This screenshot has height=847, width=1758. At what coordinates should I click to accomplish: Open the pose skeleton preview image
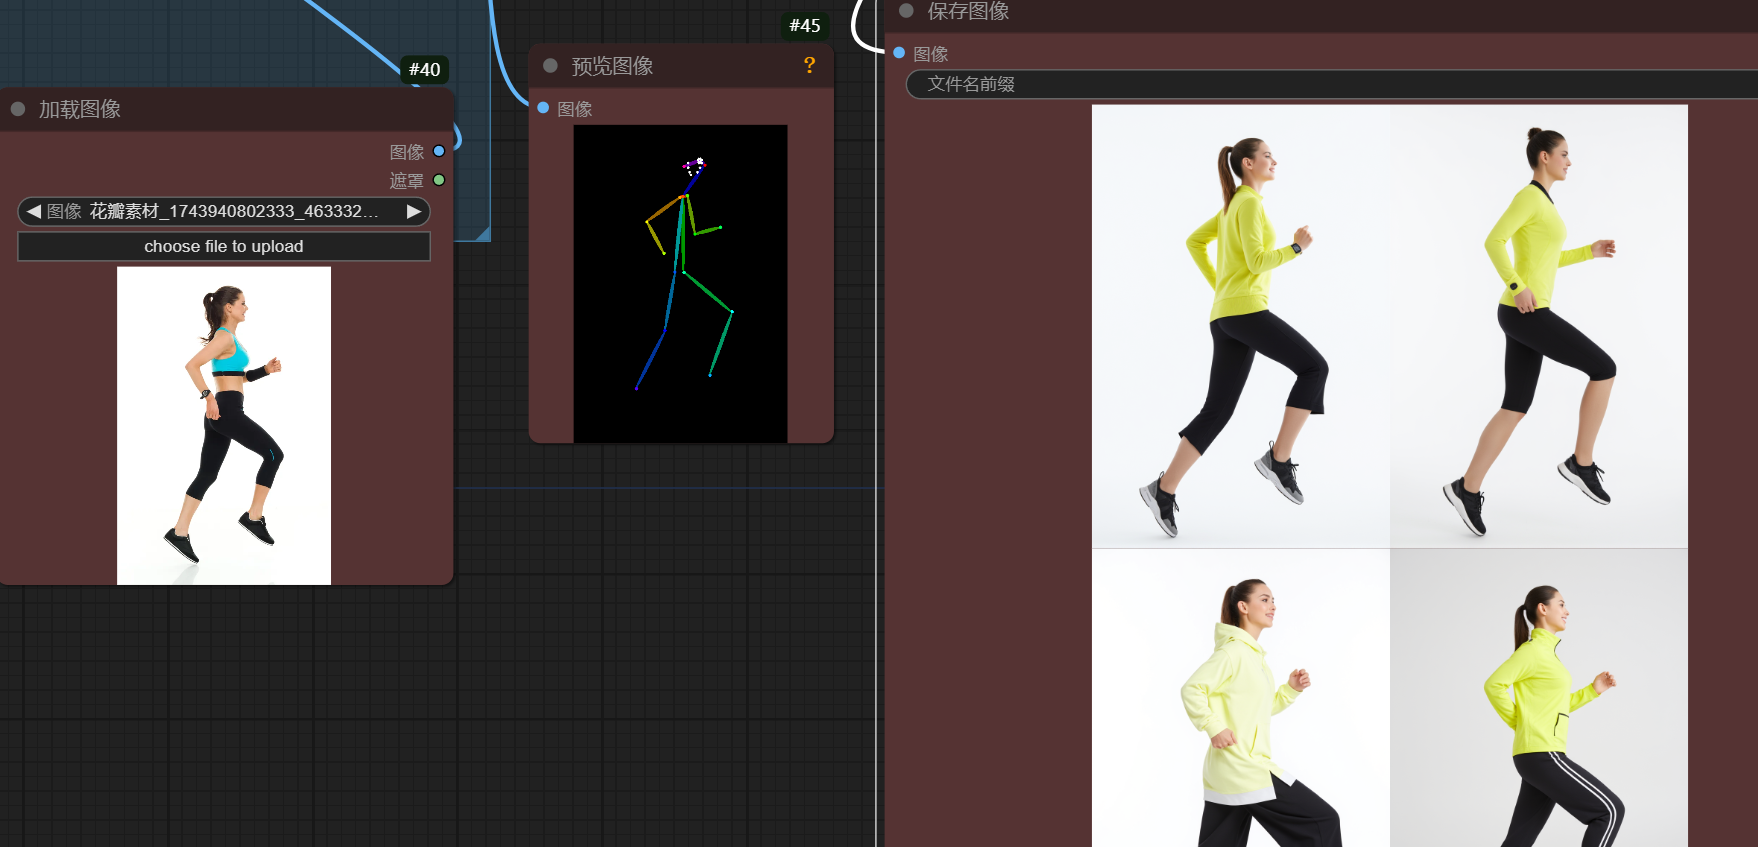click(x=680, y=284)
